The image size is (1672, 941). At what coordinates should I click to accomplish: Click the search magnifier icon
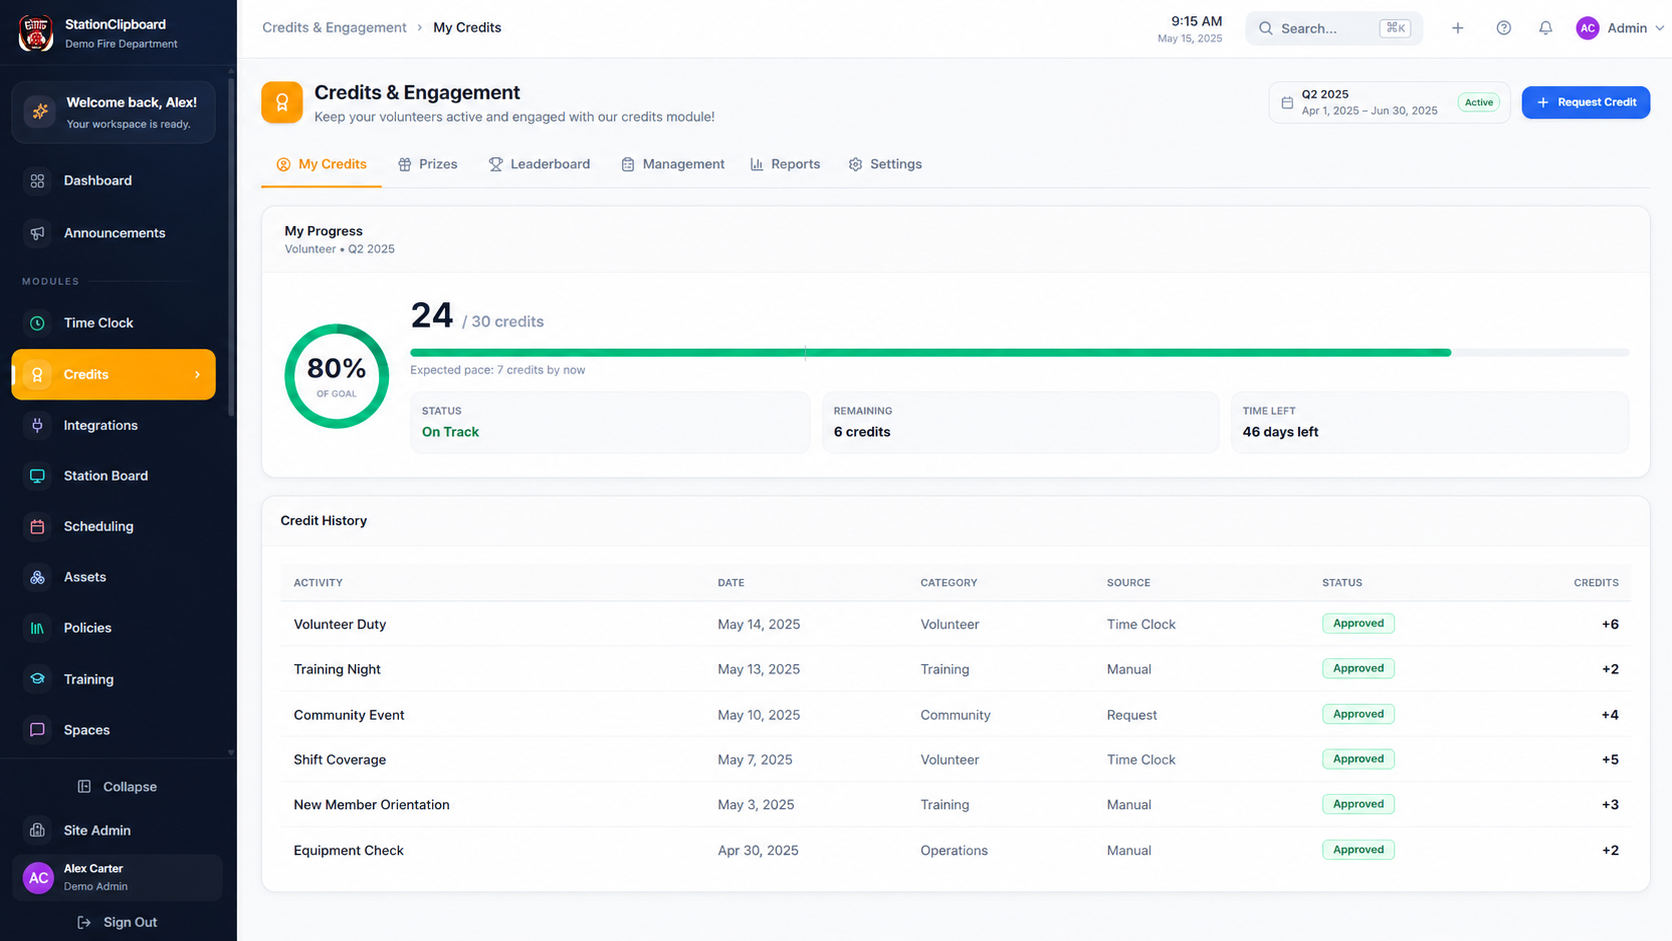pyautogui.click(x=1265, y=28)
